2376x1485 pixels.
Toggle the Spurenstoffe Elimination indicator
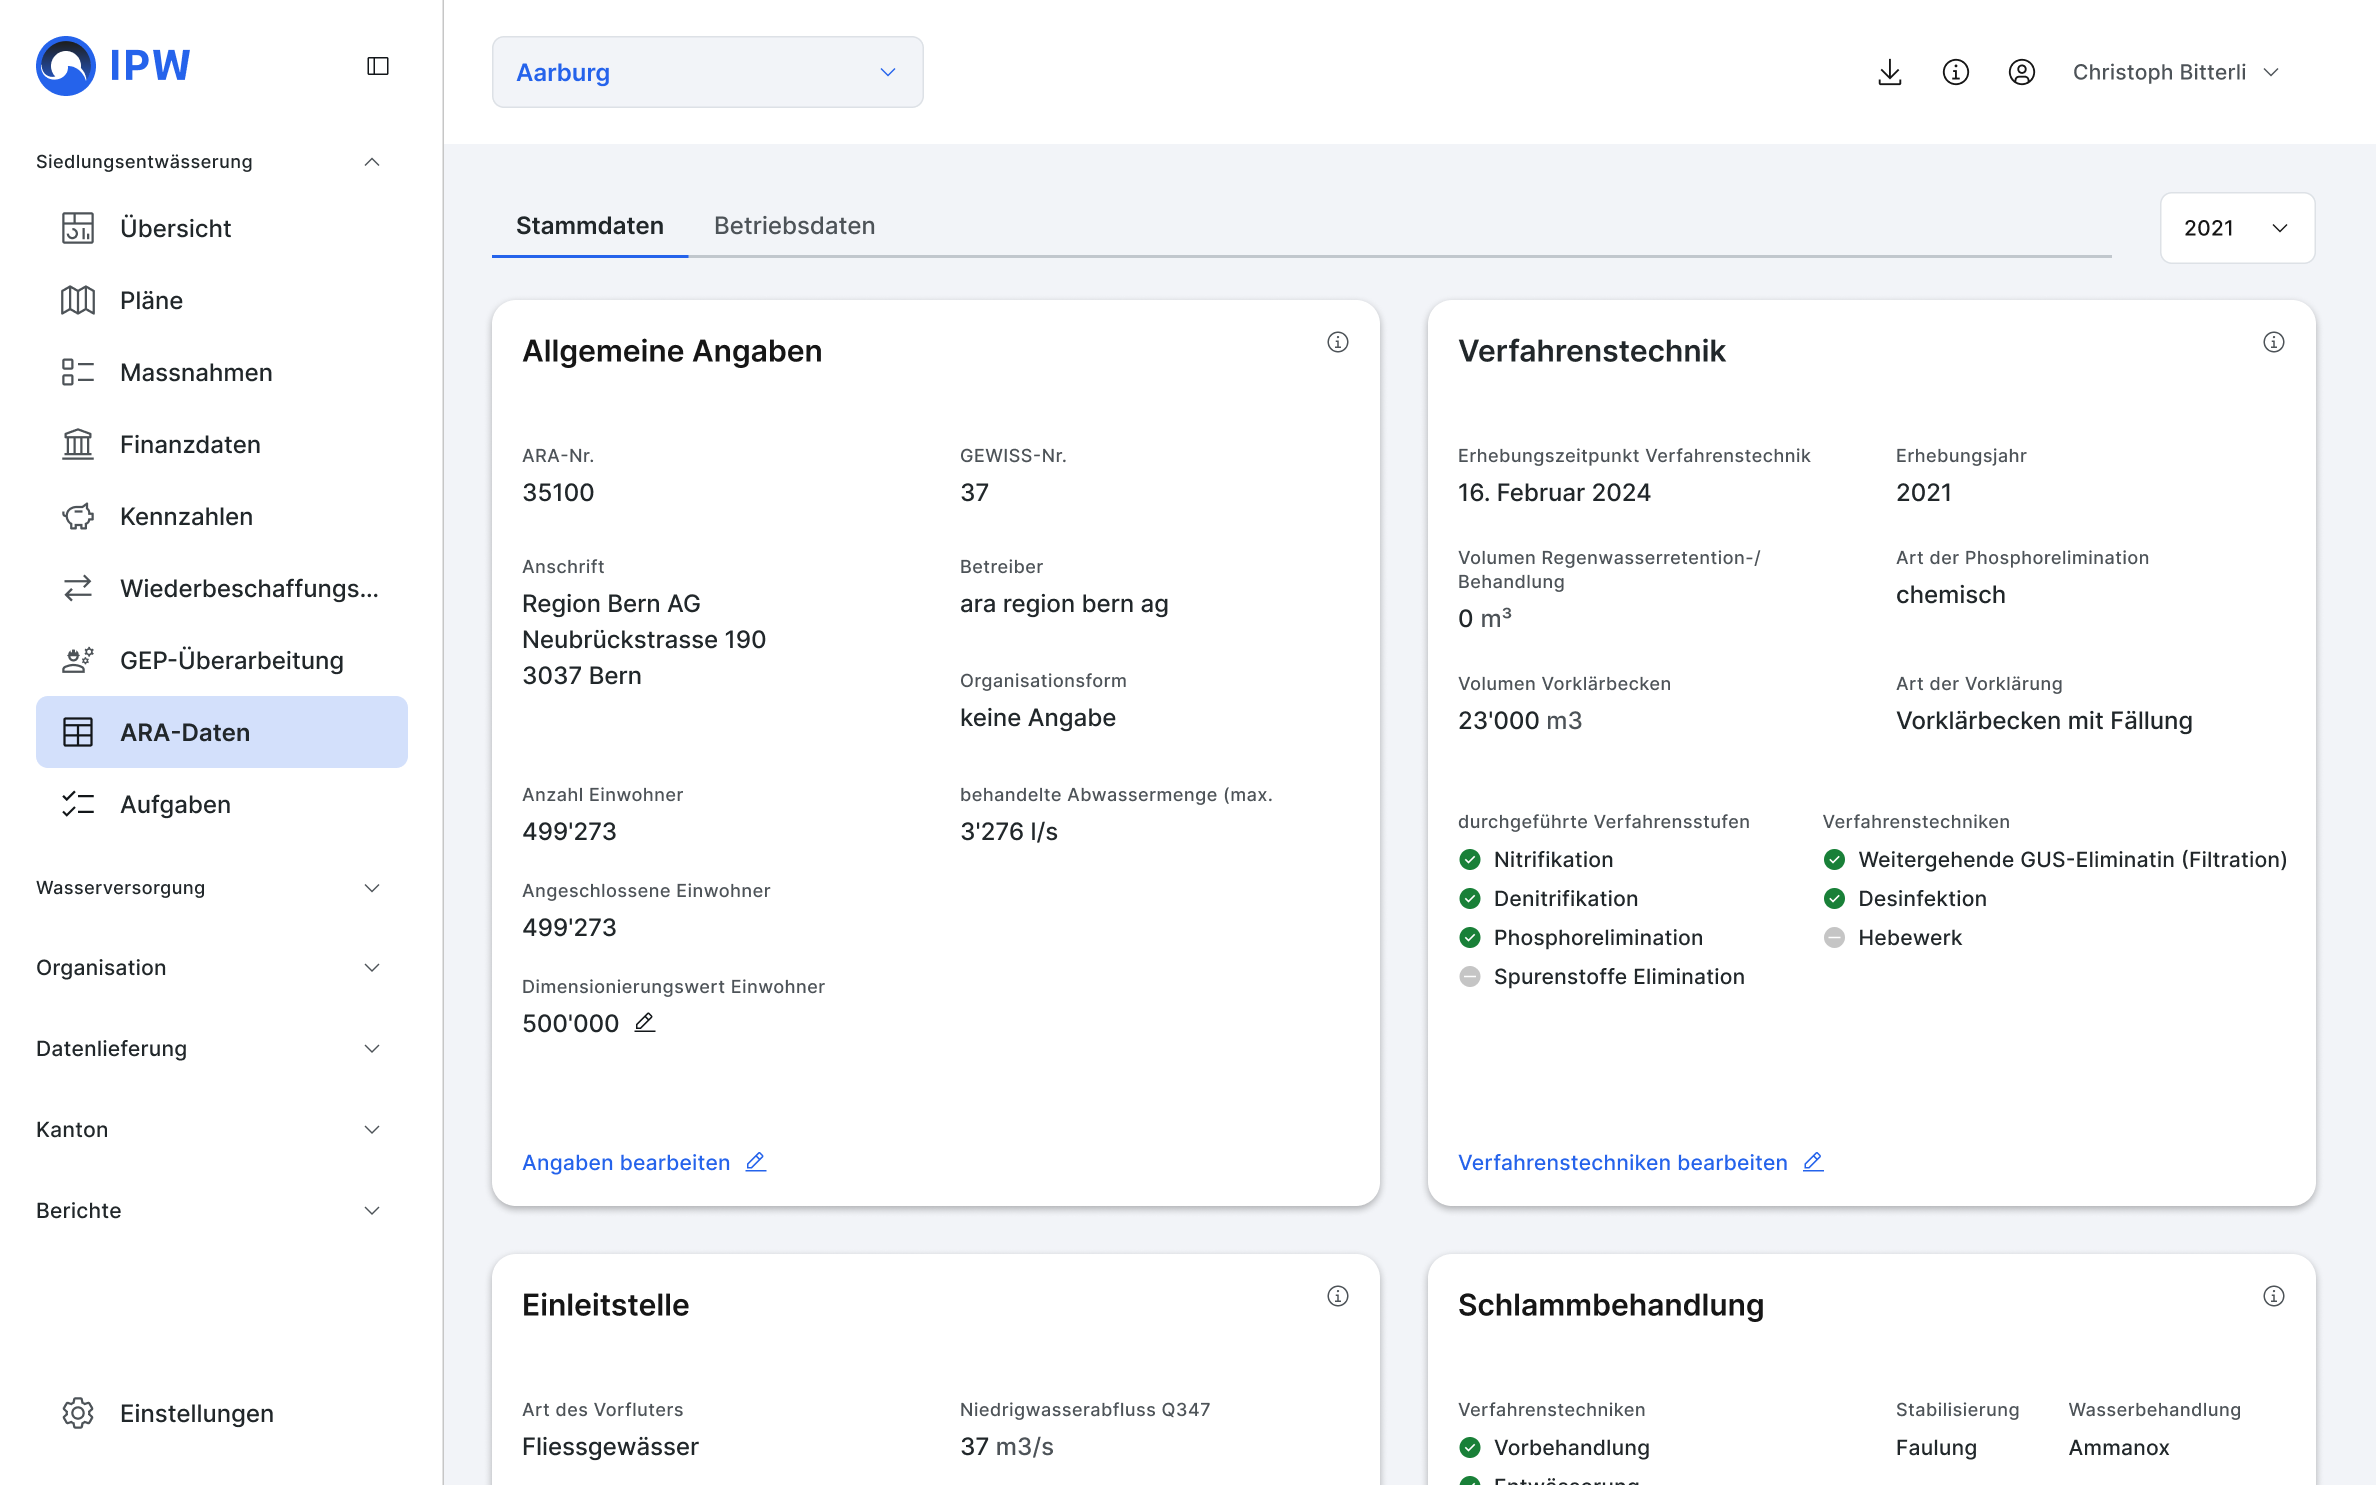point(1469,976)
